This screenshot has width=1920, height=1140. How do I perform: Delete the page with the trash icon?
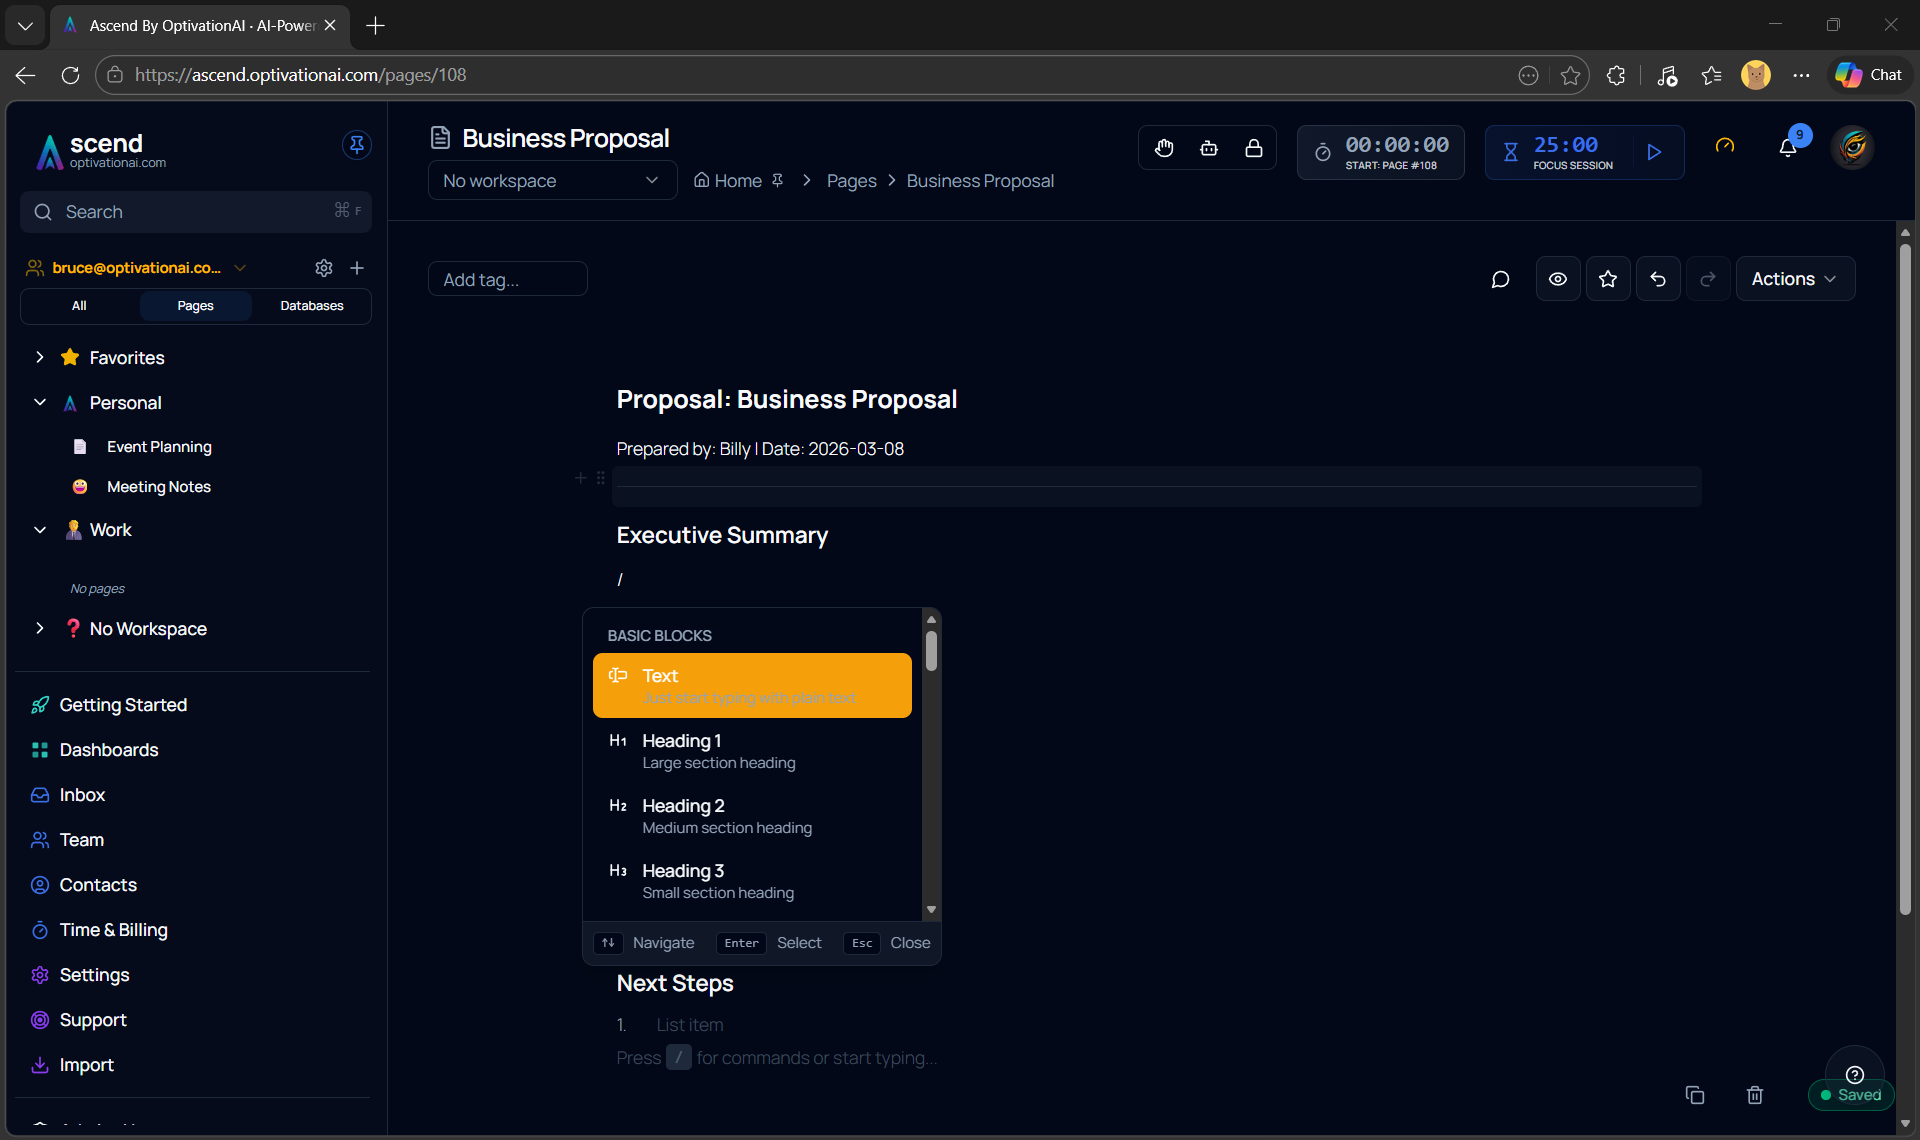coord(1754,1095)
